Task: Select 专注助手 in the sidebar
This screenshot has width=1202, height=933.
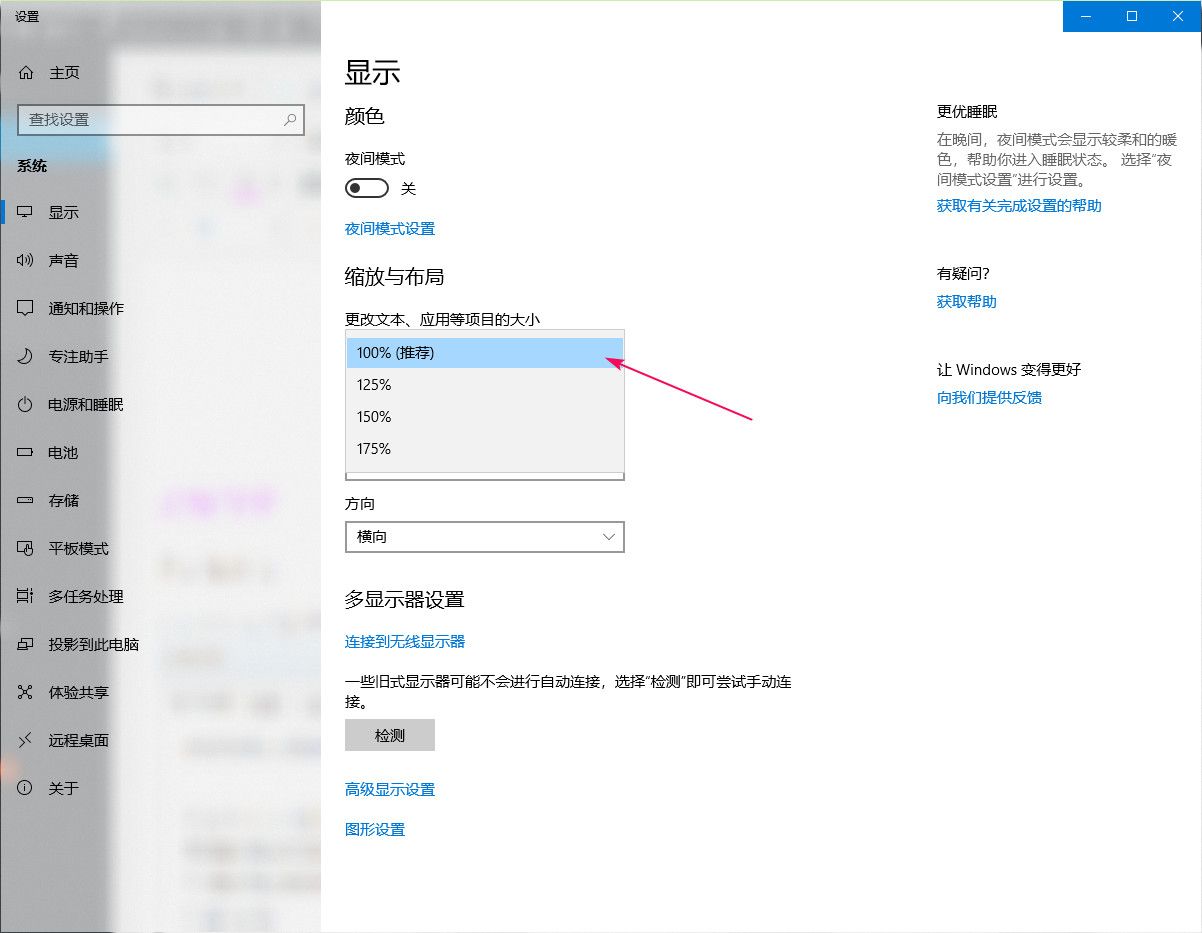Action: [160, 357]
